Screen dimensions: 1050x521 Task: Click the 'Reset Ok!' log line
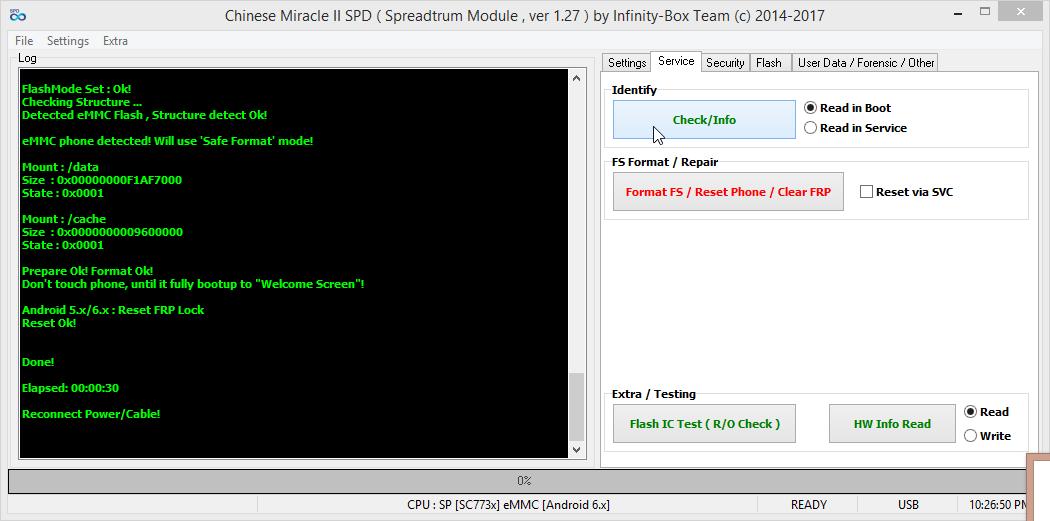[x=49, y=323]
